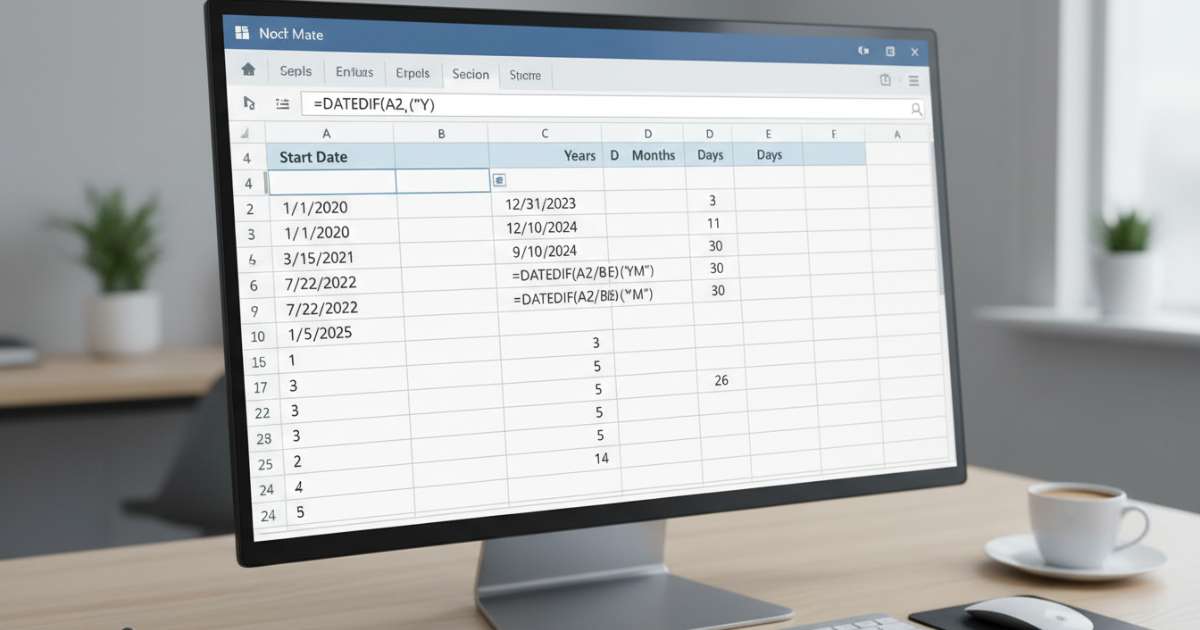Click into the formula bar with =DATEDIF

pyautogui.click(x=600, y=105)
